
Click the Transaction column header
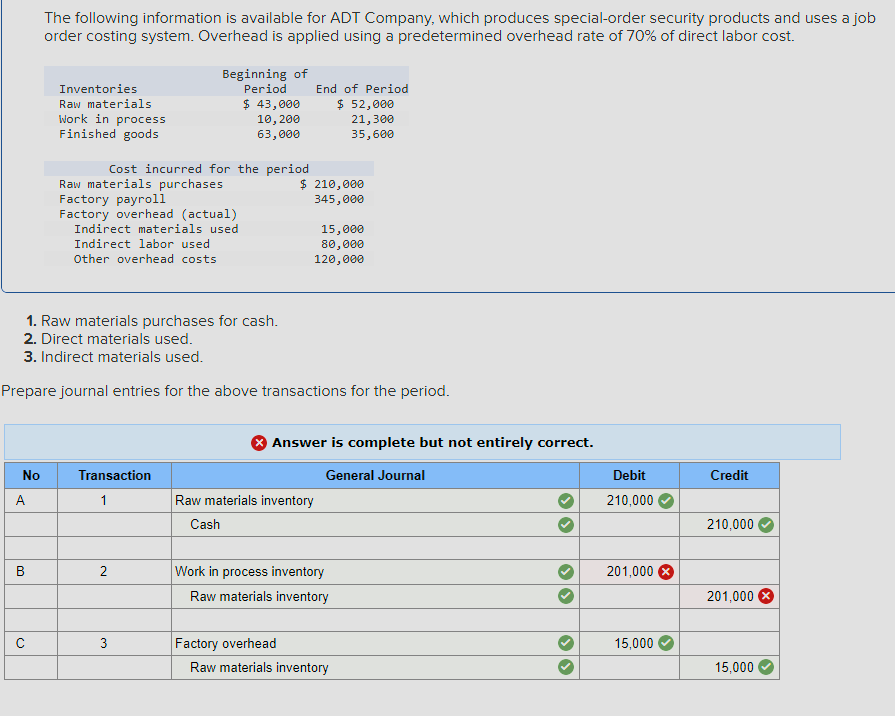pos(113,475)
